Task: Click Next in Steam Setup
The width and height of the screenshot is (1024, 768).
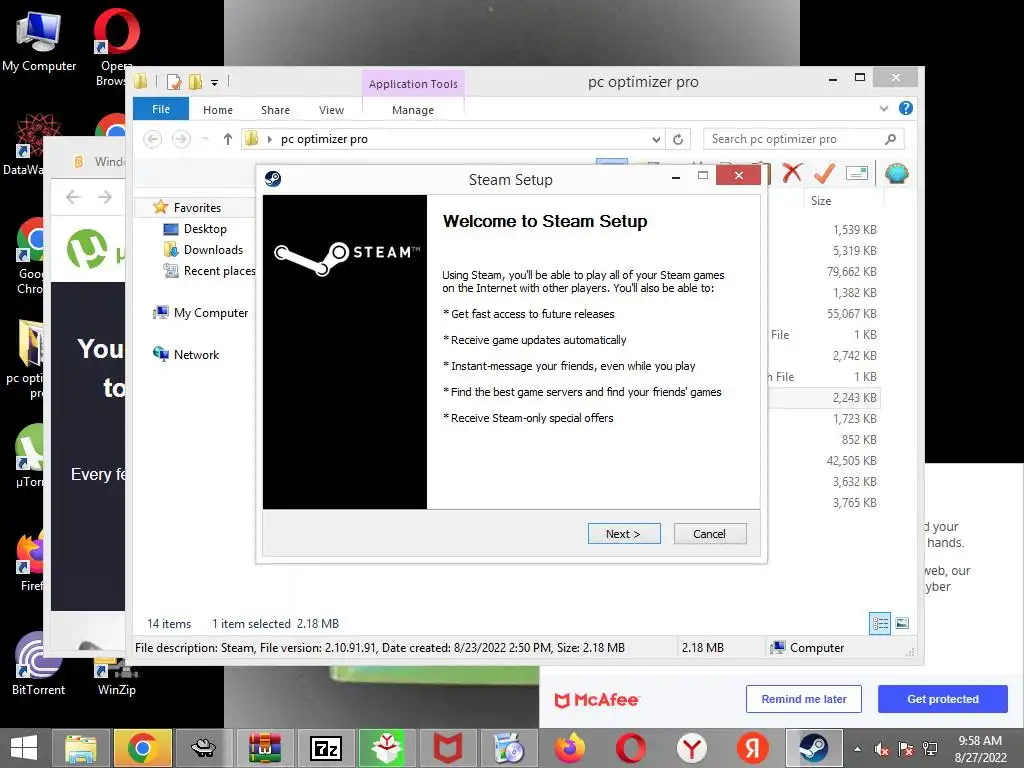Action: click(624, 534)
